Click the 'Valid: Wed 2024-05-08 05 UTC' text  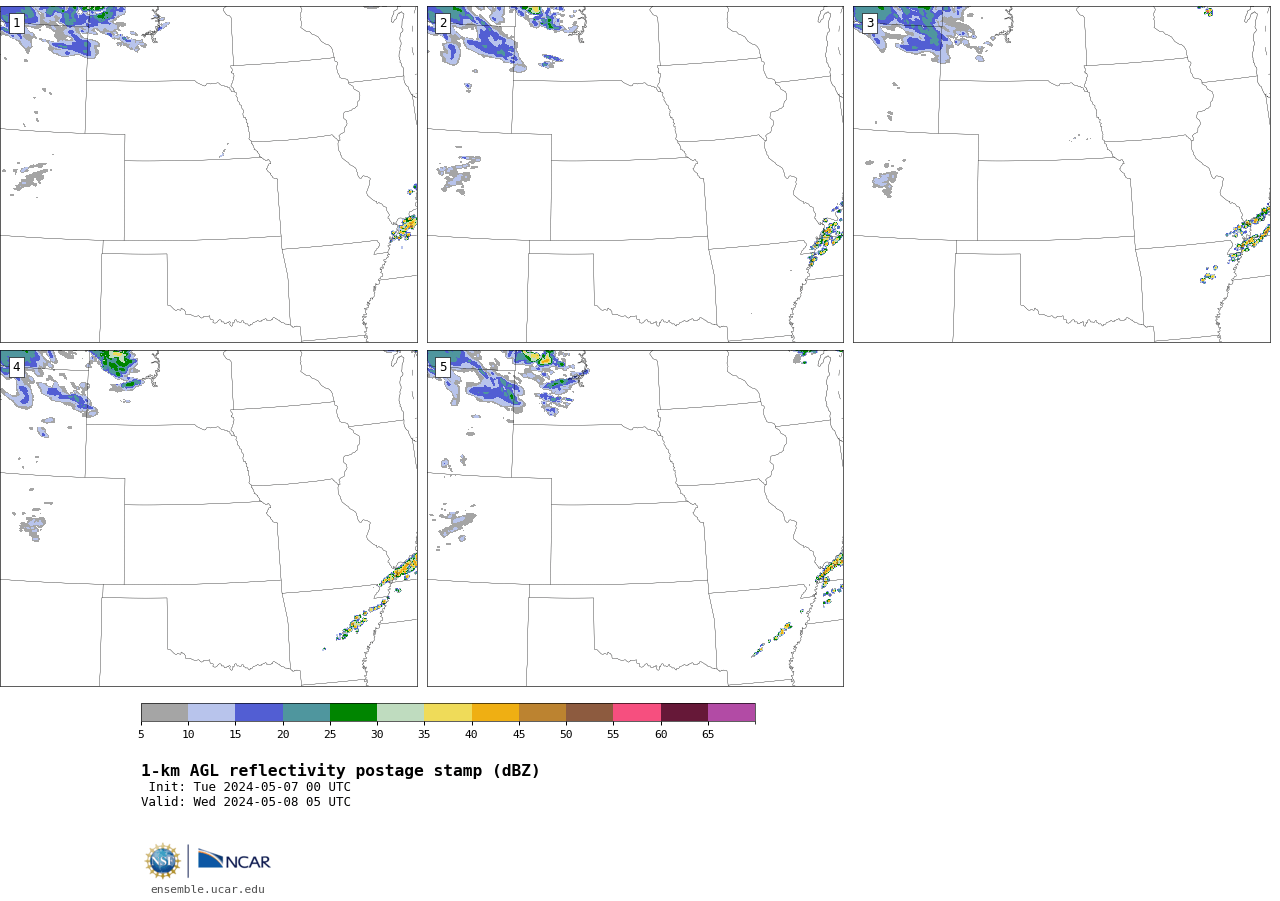pos(246,802)
